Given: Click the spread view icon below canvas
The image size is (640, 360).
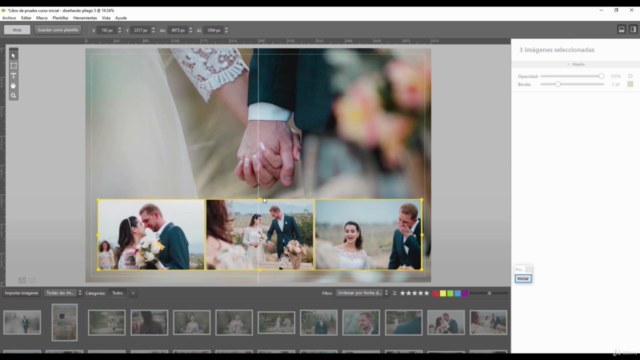Looking at the screenshot, I should pos(22,280).
